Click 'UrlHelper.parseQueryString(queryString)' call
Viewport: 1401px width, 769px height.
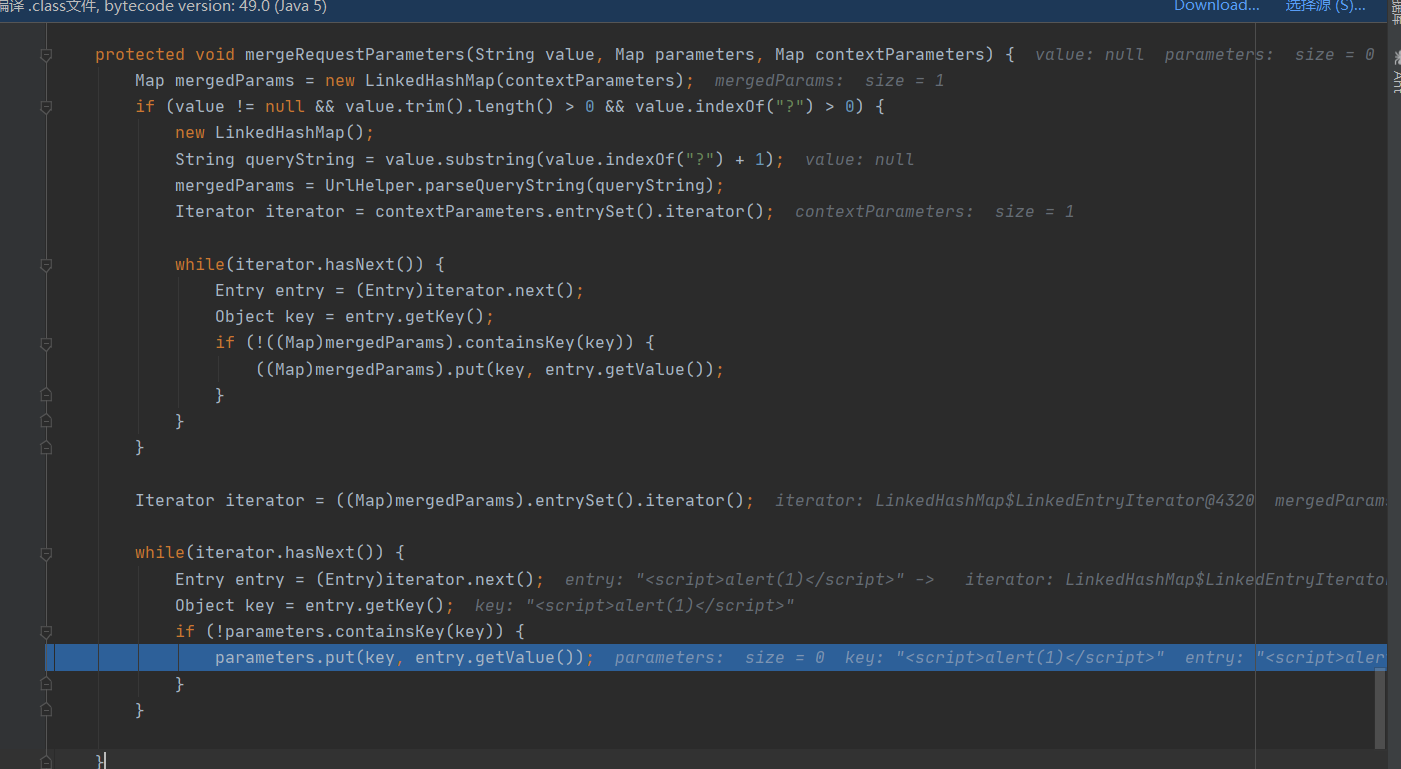coord(520,186)
